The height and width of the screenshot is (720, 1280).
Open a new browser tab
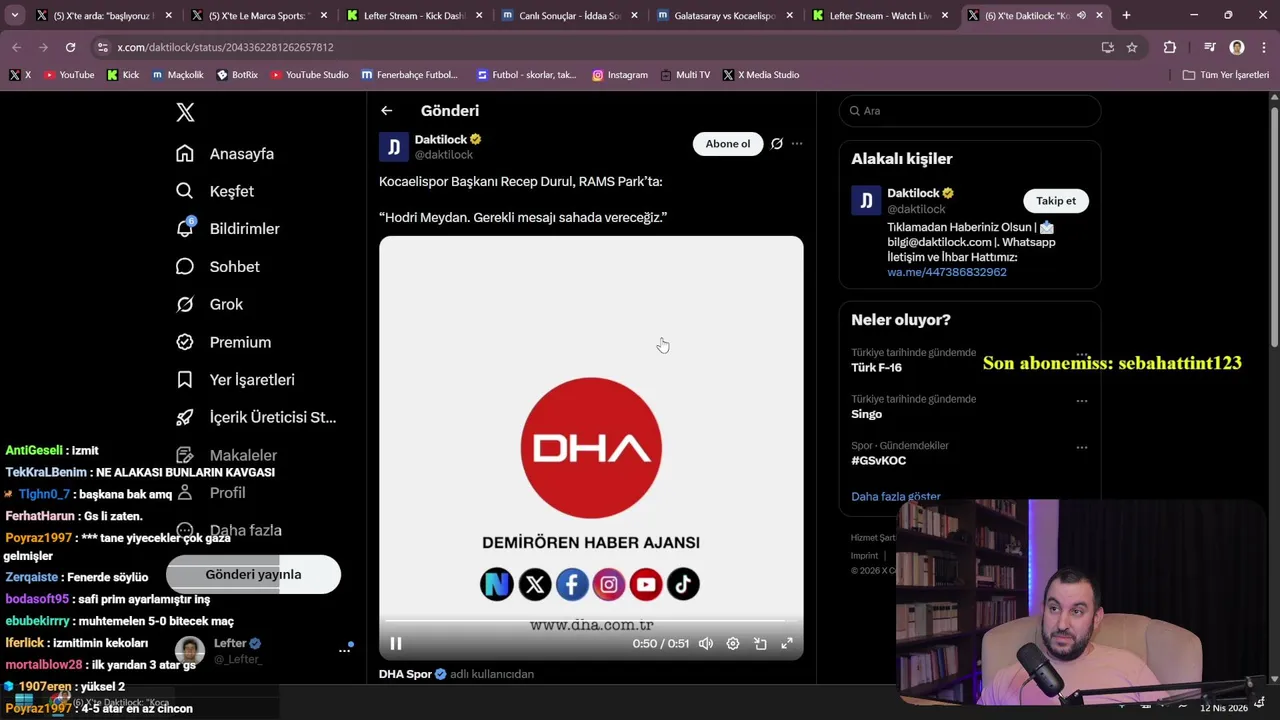point(1126,16)
